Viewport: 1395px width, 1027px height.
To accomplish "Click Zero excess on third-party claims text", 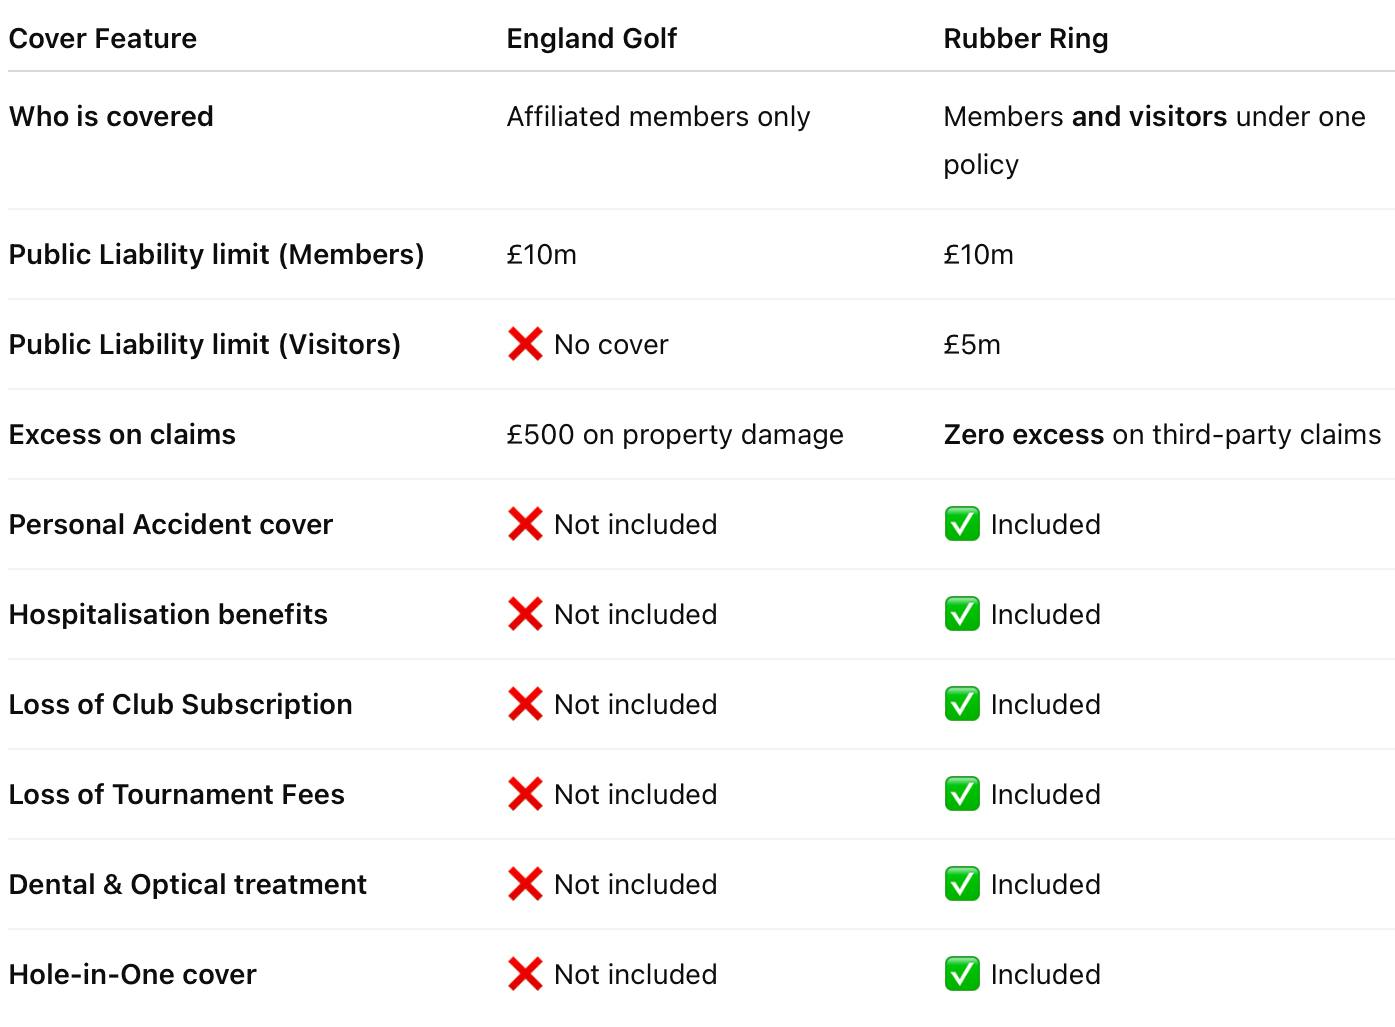I will coord(1162,434).
